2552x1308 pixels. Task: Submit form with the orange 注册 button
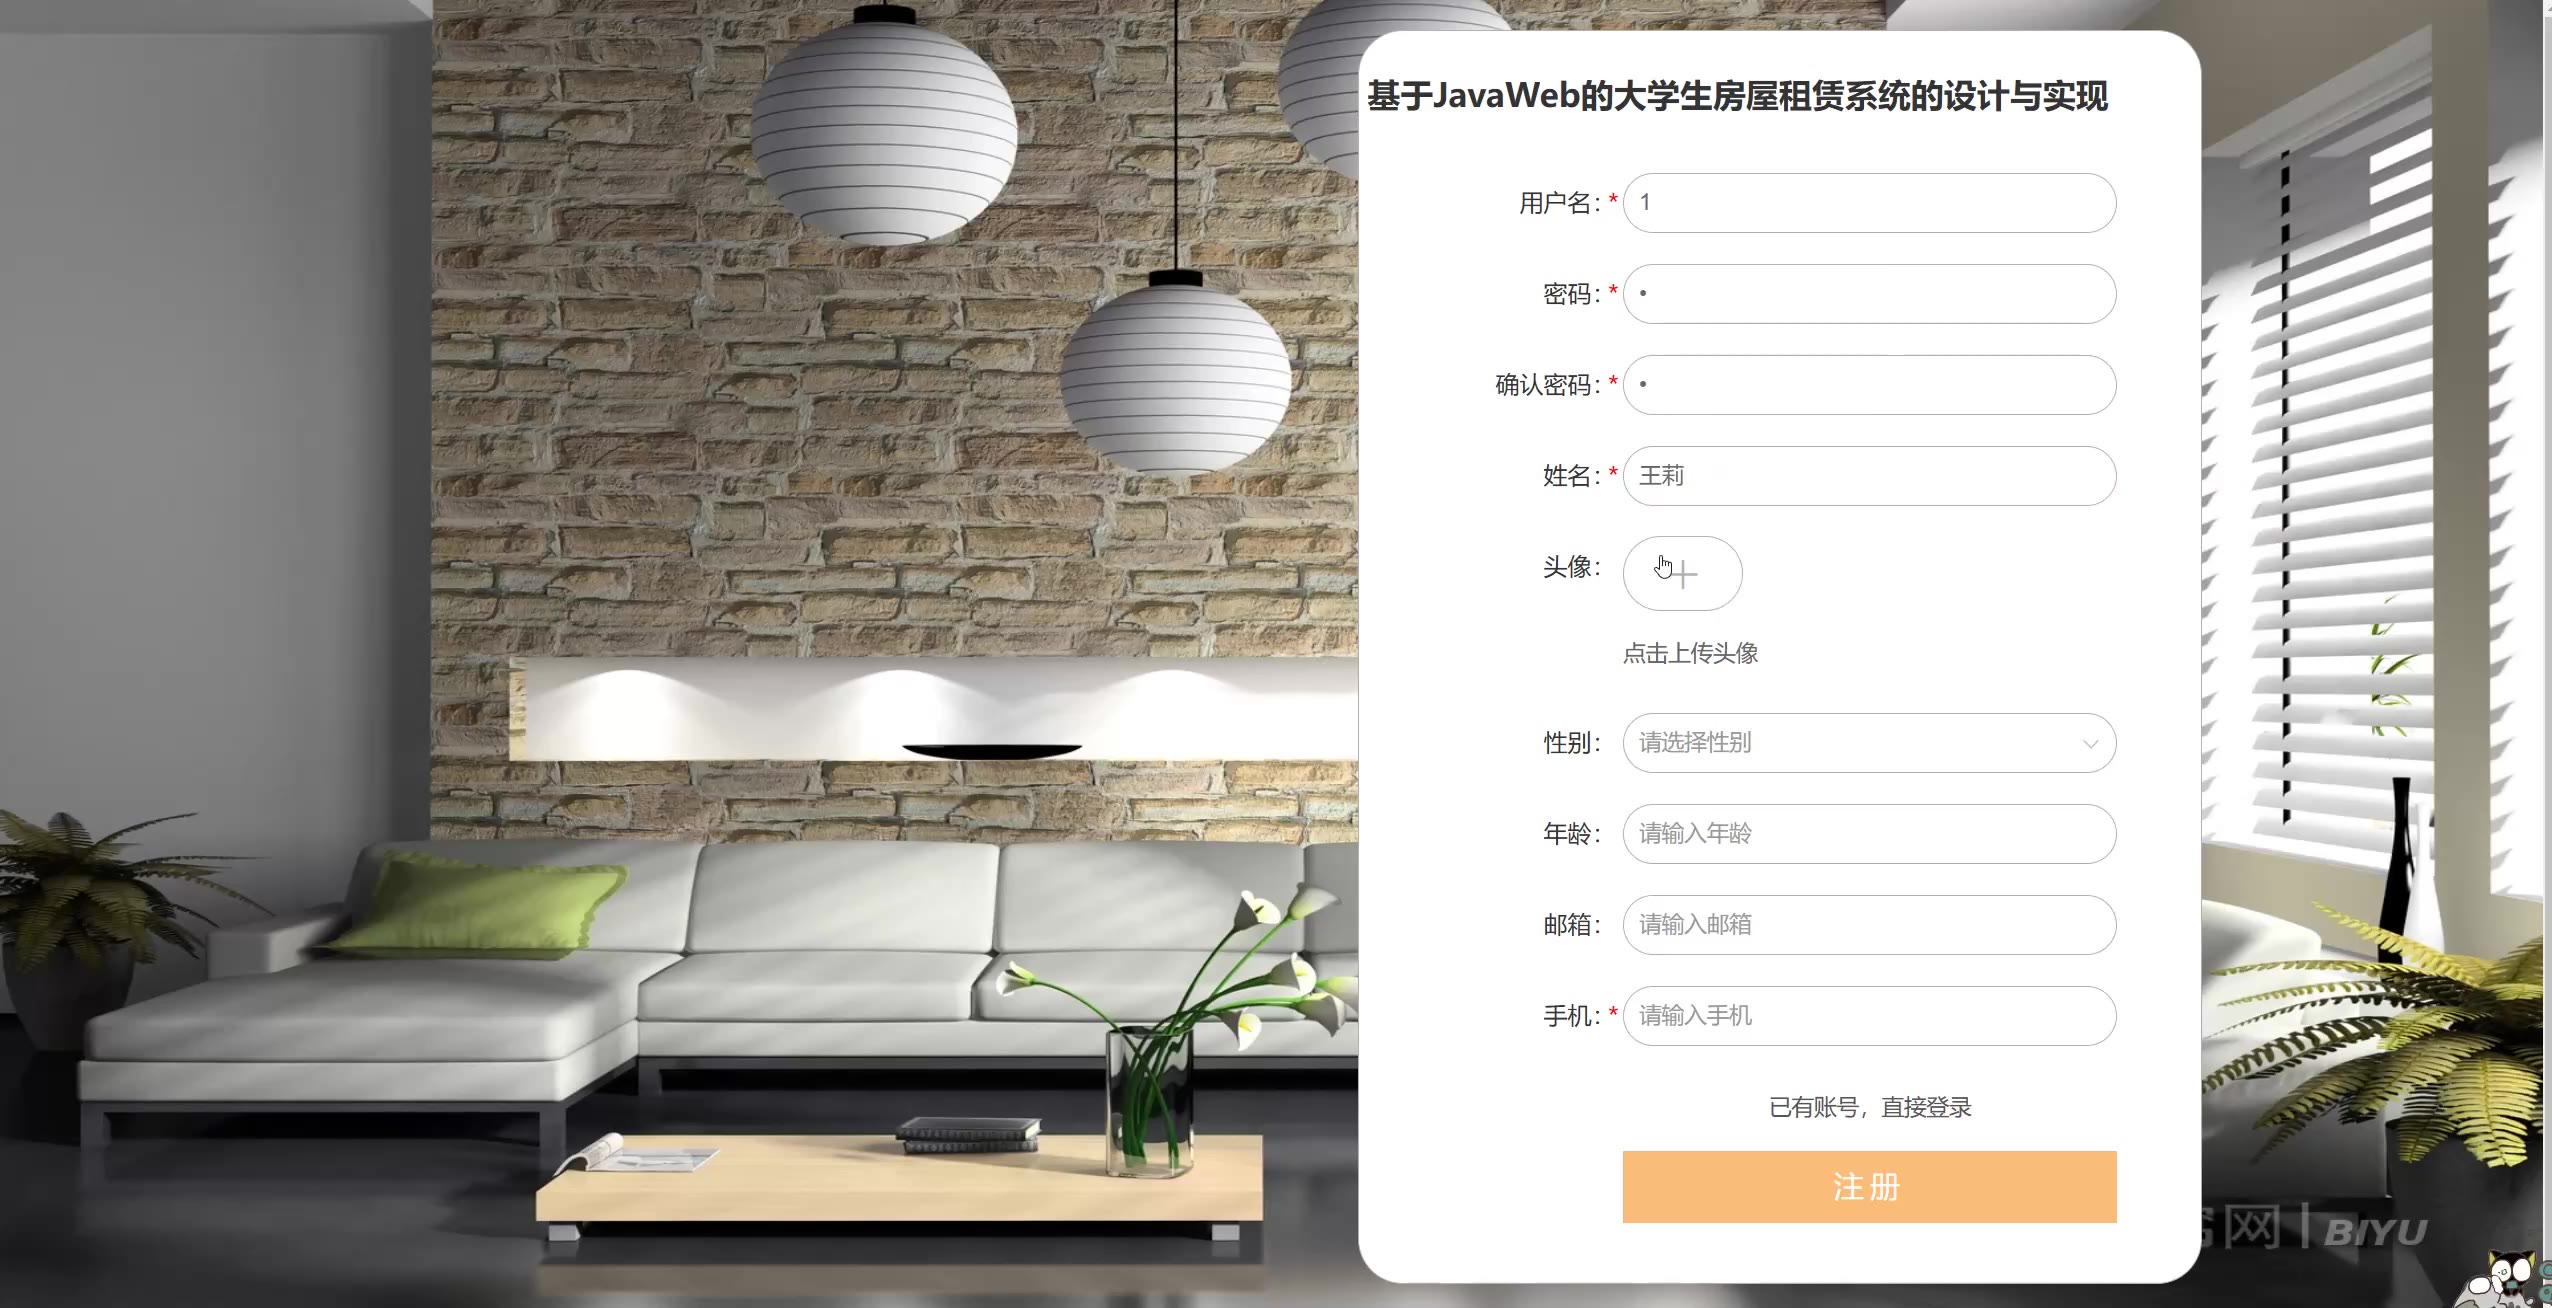coord(1869,1187)
